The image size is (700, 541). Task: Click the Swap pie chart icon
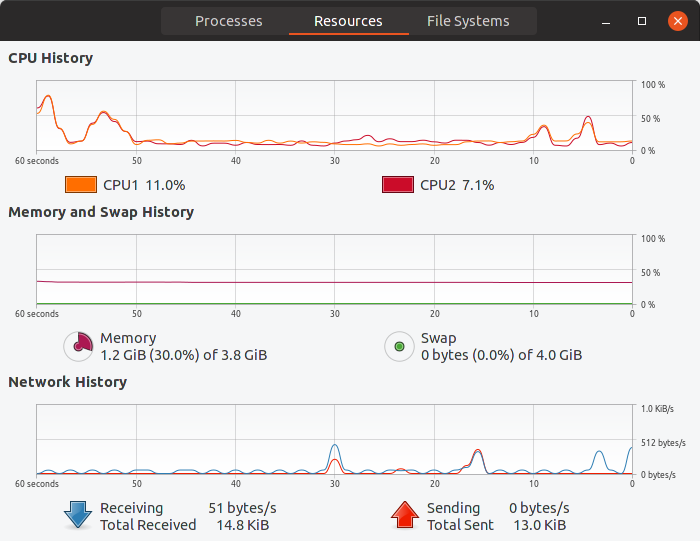coord(400,346)
